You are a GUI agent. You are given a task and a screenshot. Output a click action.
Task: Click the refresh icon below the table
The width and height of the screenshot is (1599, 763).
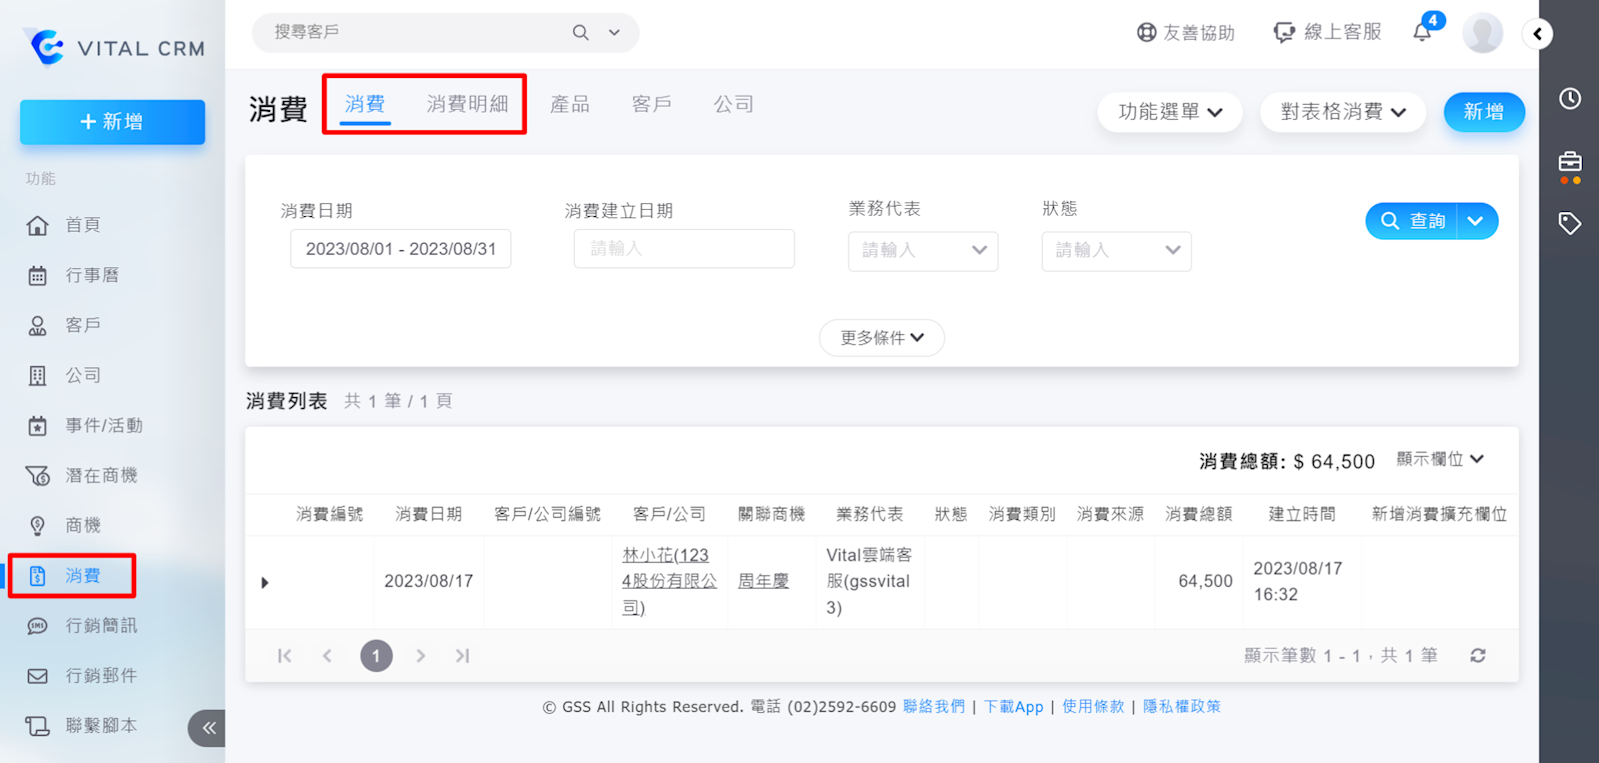coord(1478,656)
